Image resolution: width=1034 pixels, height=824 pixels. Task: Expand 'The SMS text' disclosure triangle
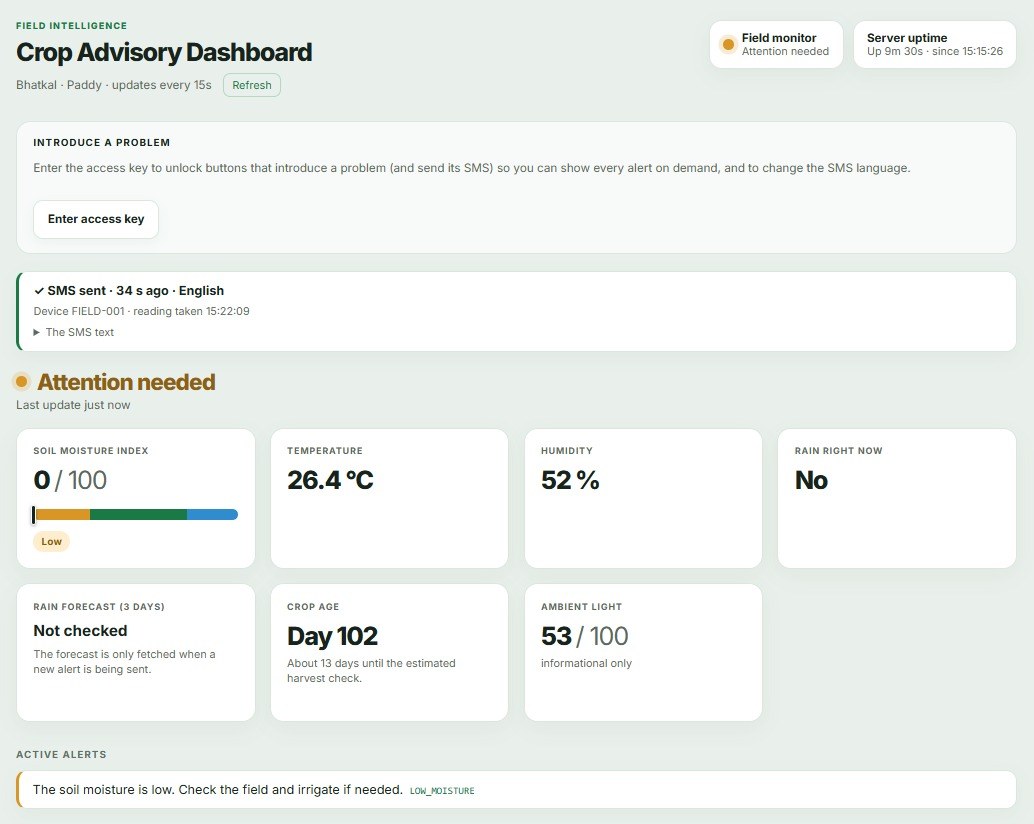coord(37,332)
